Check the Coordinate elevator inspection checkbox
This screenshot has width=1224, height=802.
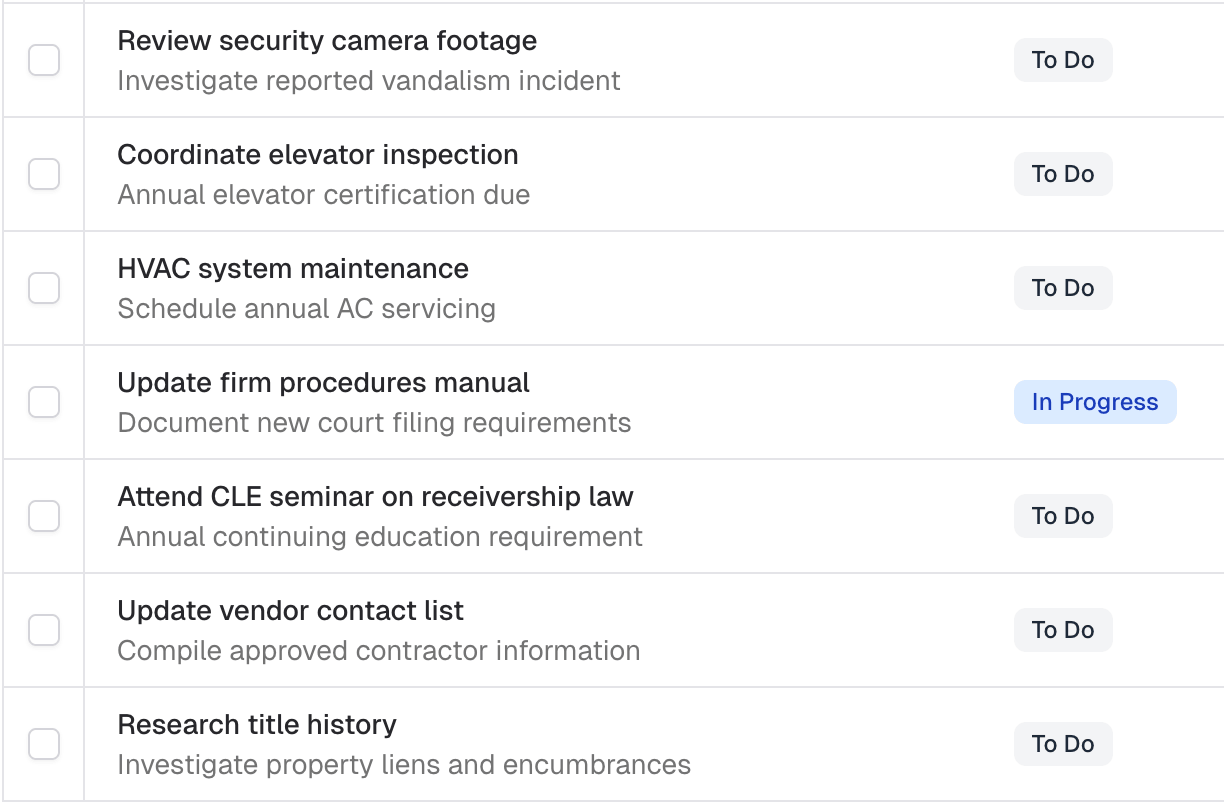point(44,174)
